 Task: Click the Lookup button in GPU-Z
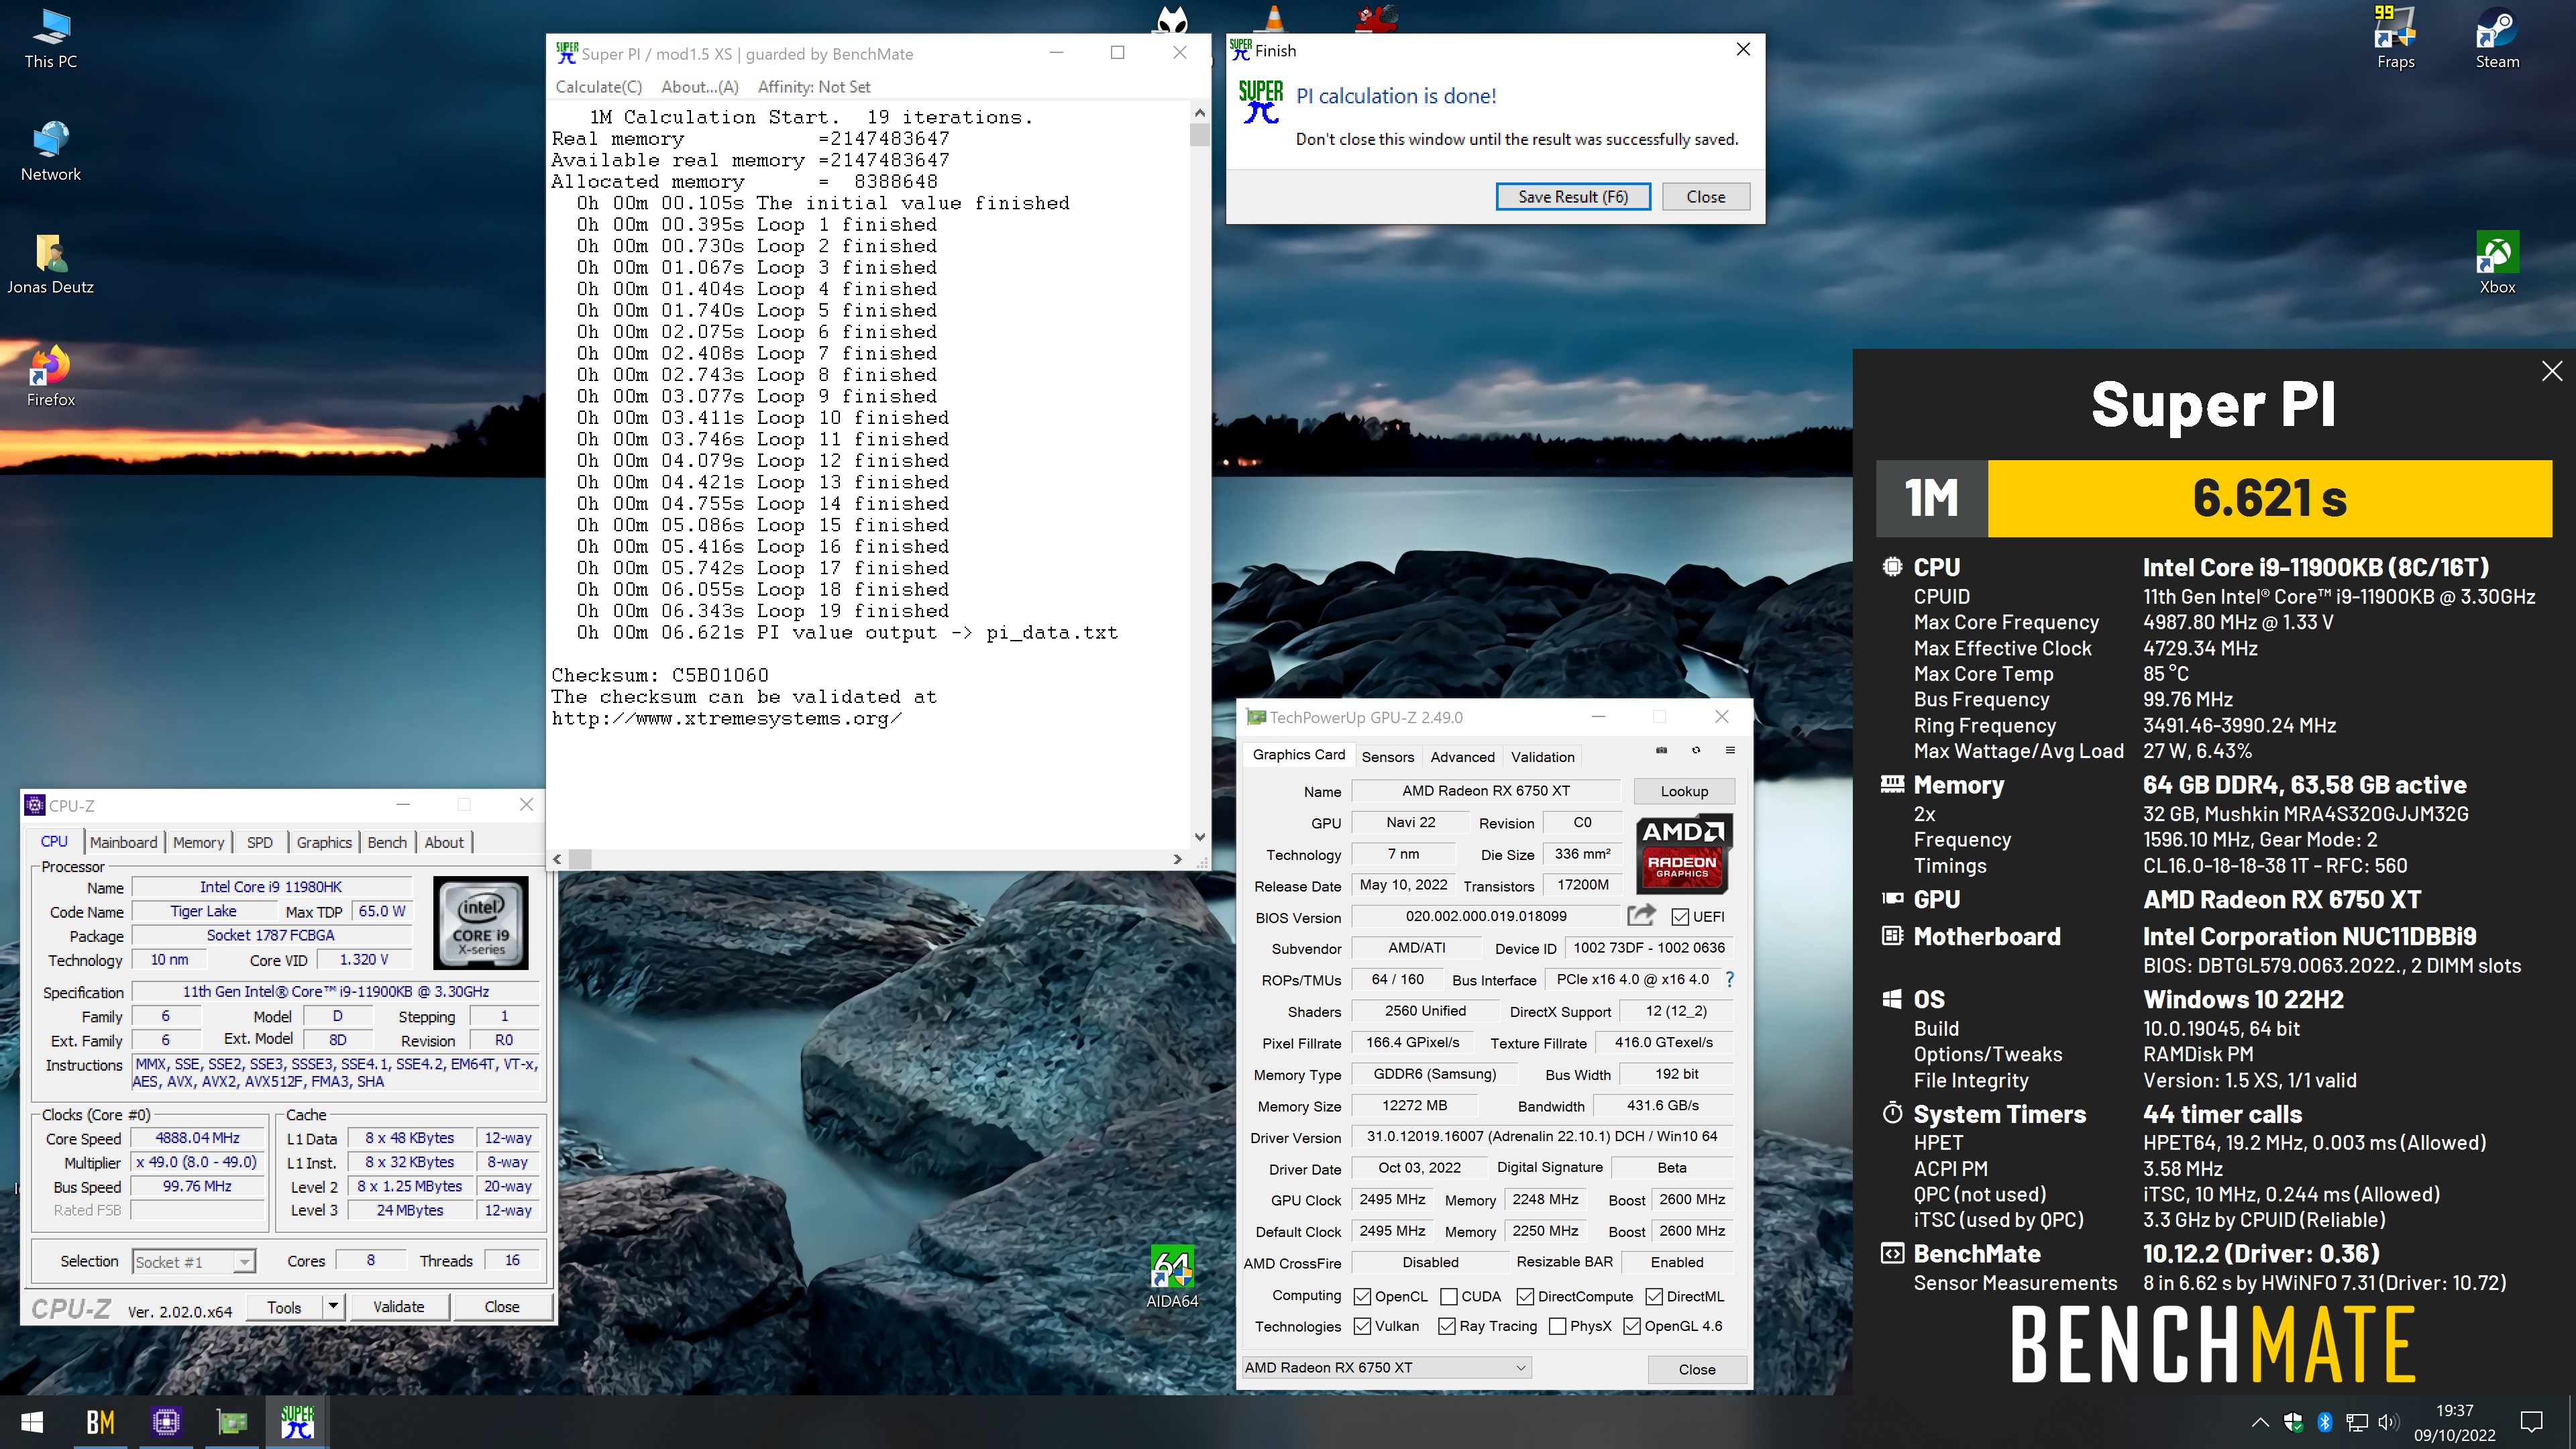(1683, 790)
